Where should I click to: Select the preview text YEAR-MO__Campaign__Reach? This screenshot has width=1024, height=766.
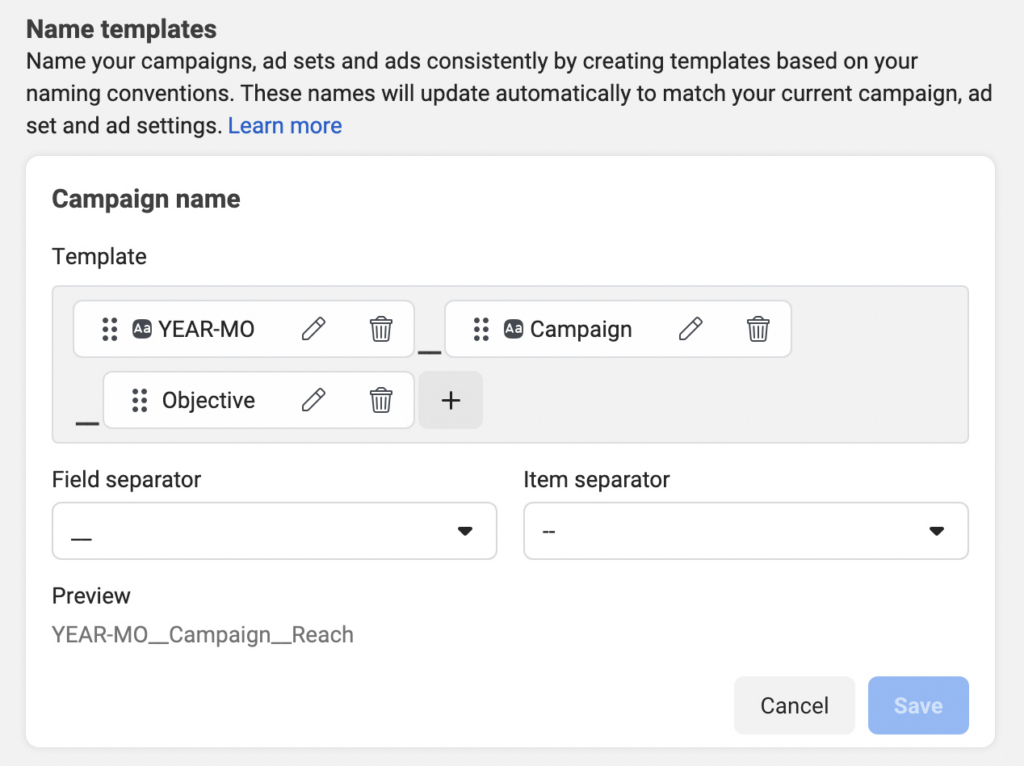203,634
